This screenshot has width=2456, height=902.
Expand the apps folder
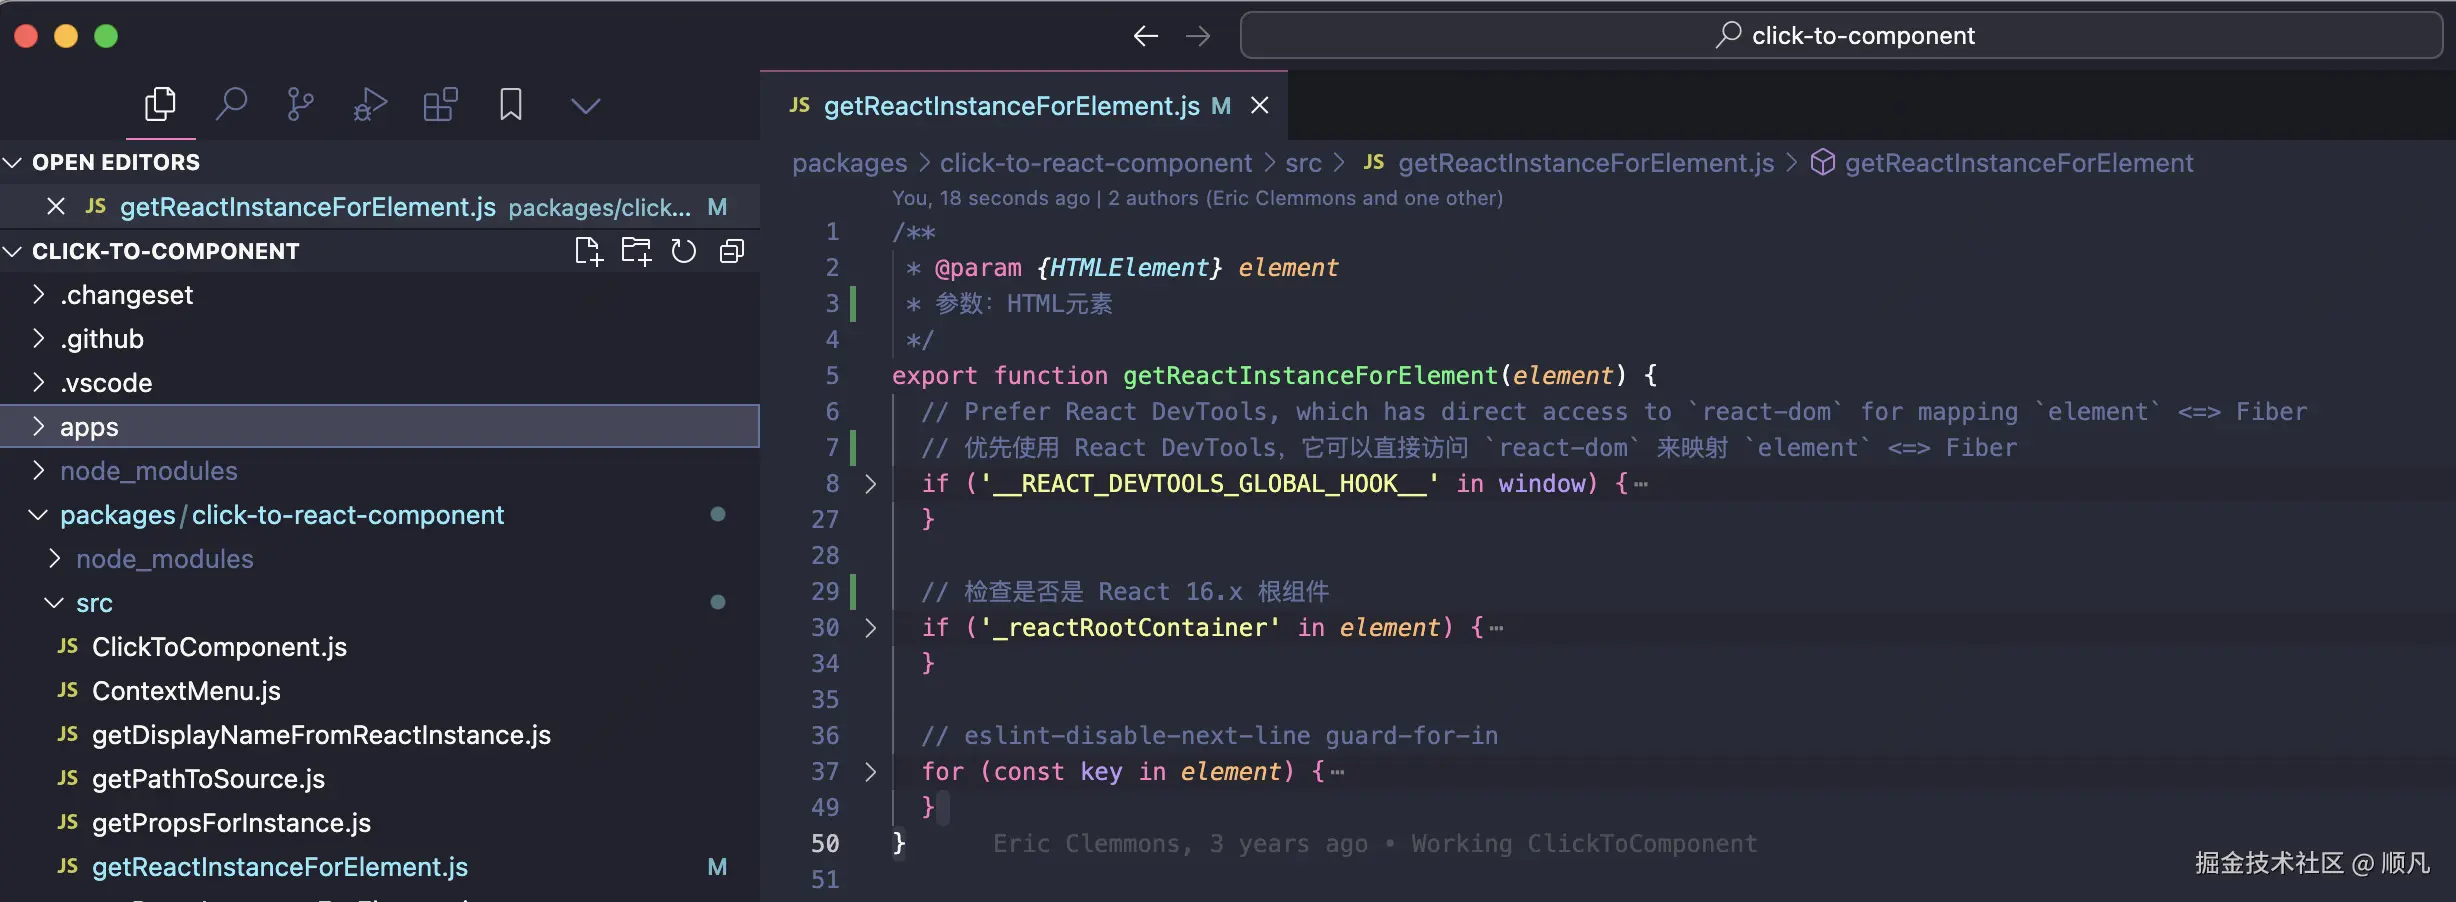(x=380, y=427)
